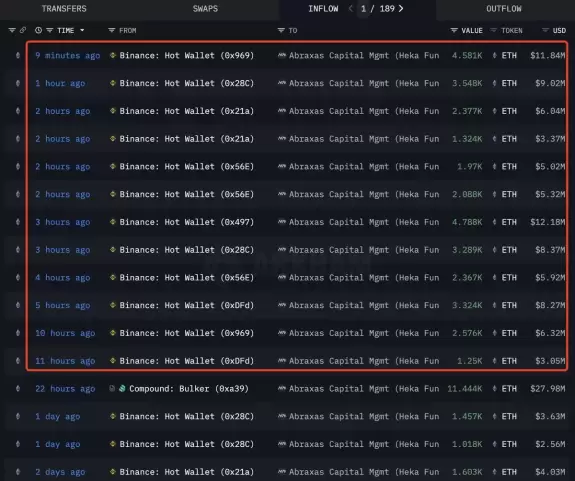Click ETH token icon in $4.03M row
The width and height of the screenshot is (575, 481).
(x=494, y=472)
